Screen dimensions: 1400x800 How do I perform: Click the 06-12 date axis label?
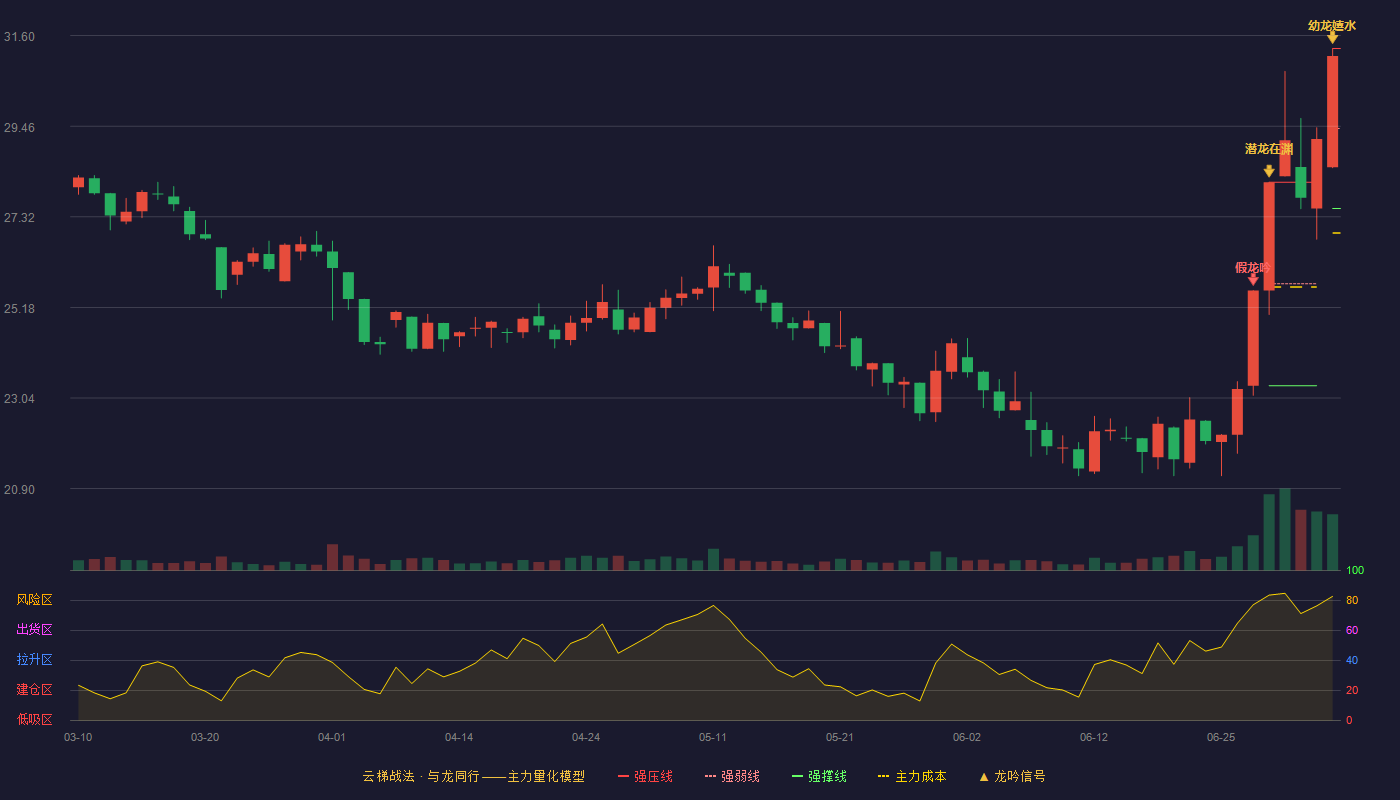pyautogui.click(x=1094, y=737)
